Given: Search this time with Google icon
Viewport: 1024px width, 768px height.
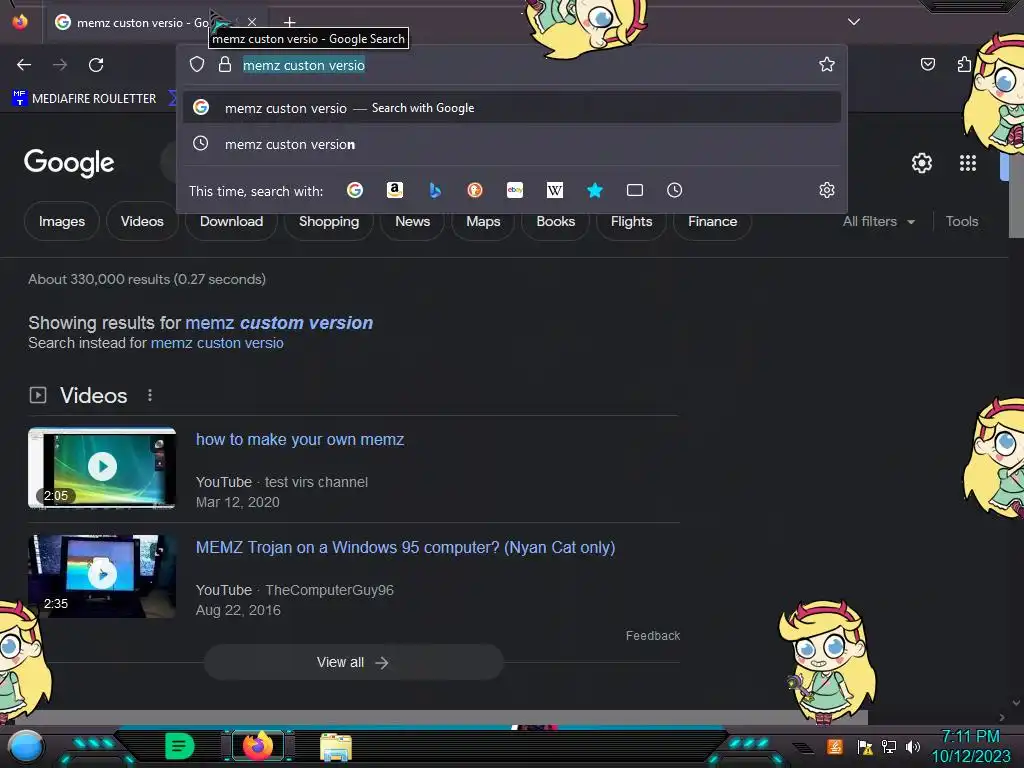Looking at the screenshot, I should click(355, 190).
